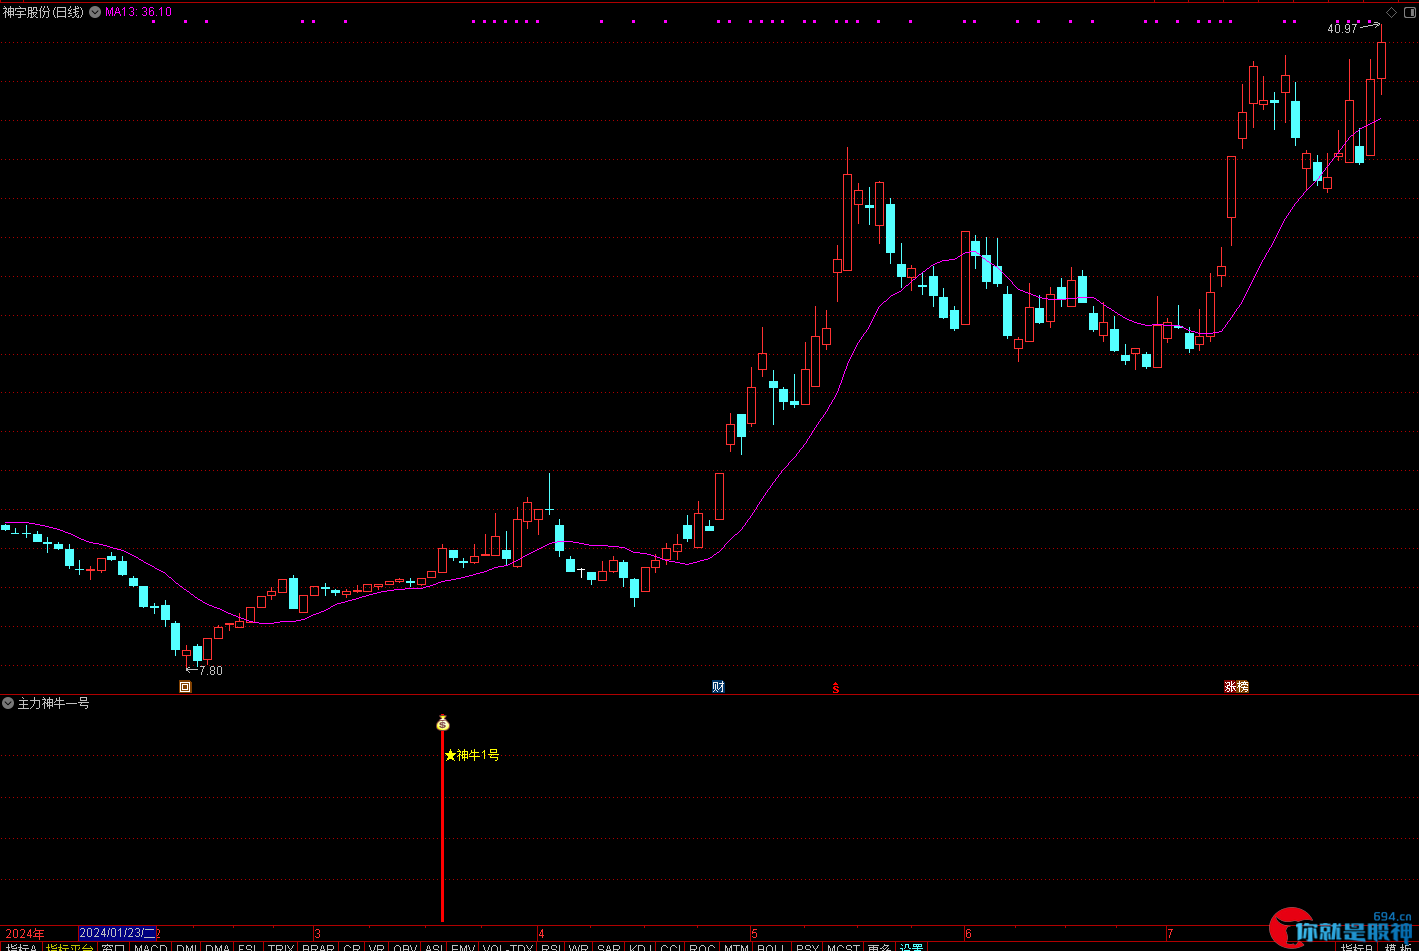1419x951 pixels.
Task: Select the FSL indicator tab
Action: click(x=248, y=946)
